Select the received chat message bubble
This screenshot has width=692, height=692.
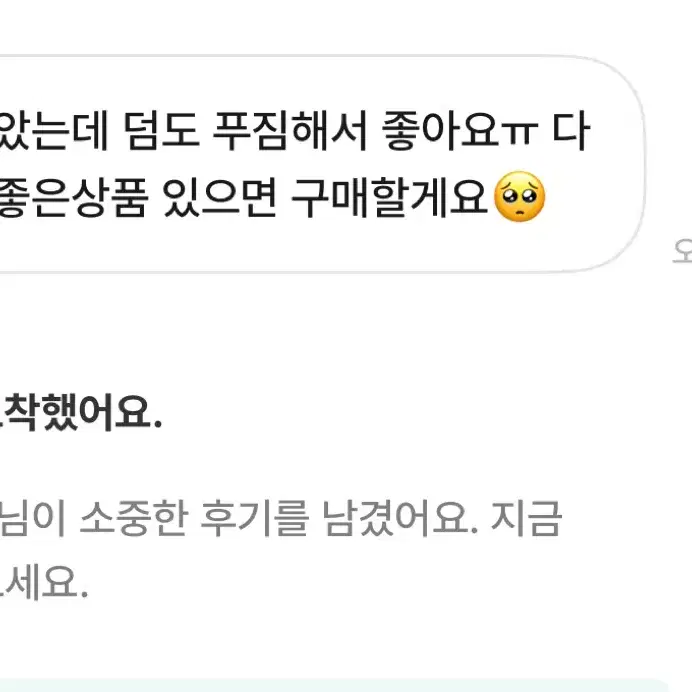[322, 164]
